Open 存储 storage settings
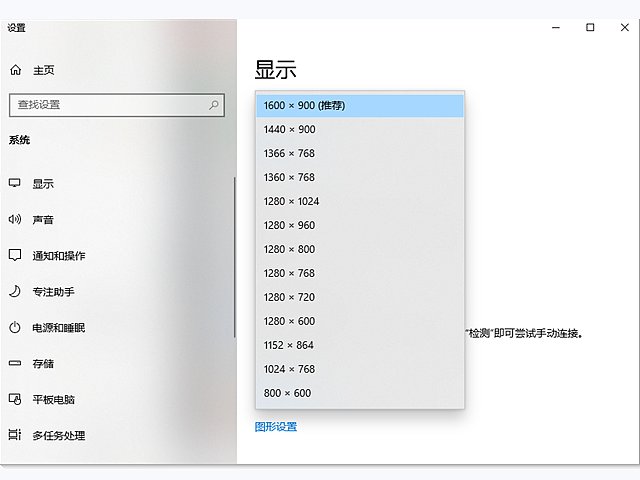 point(43,363)
